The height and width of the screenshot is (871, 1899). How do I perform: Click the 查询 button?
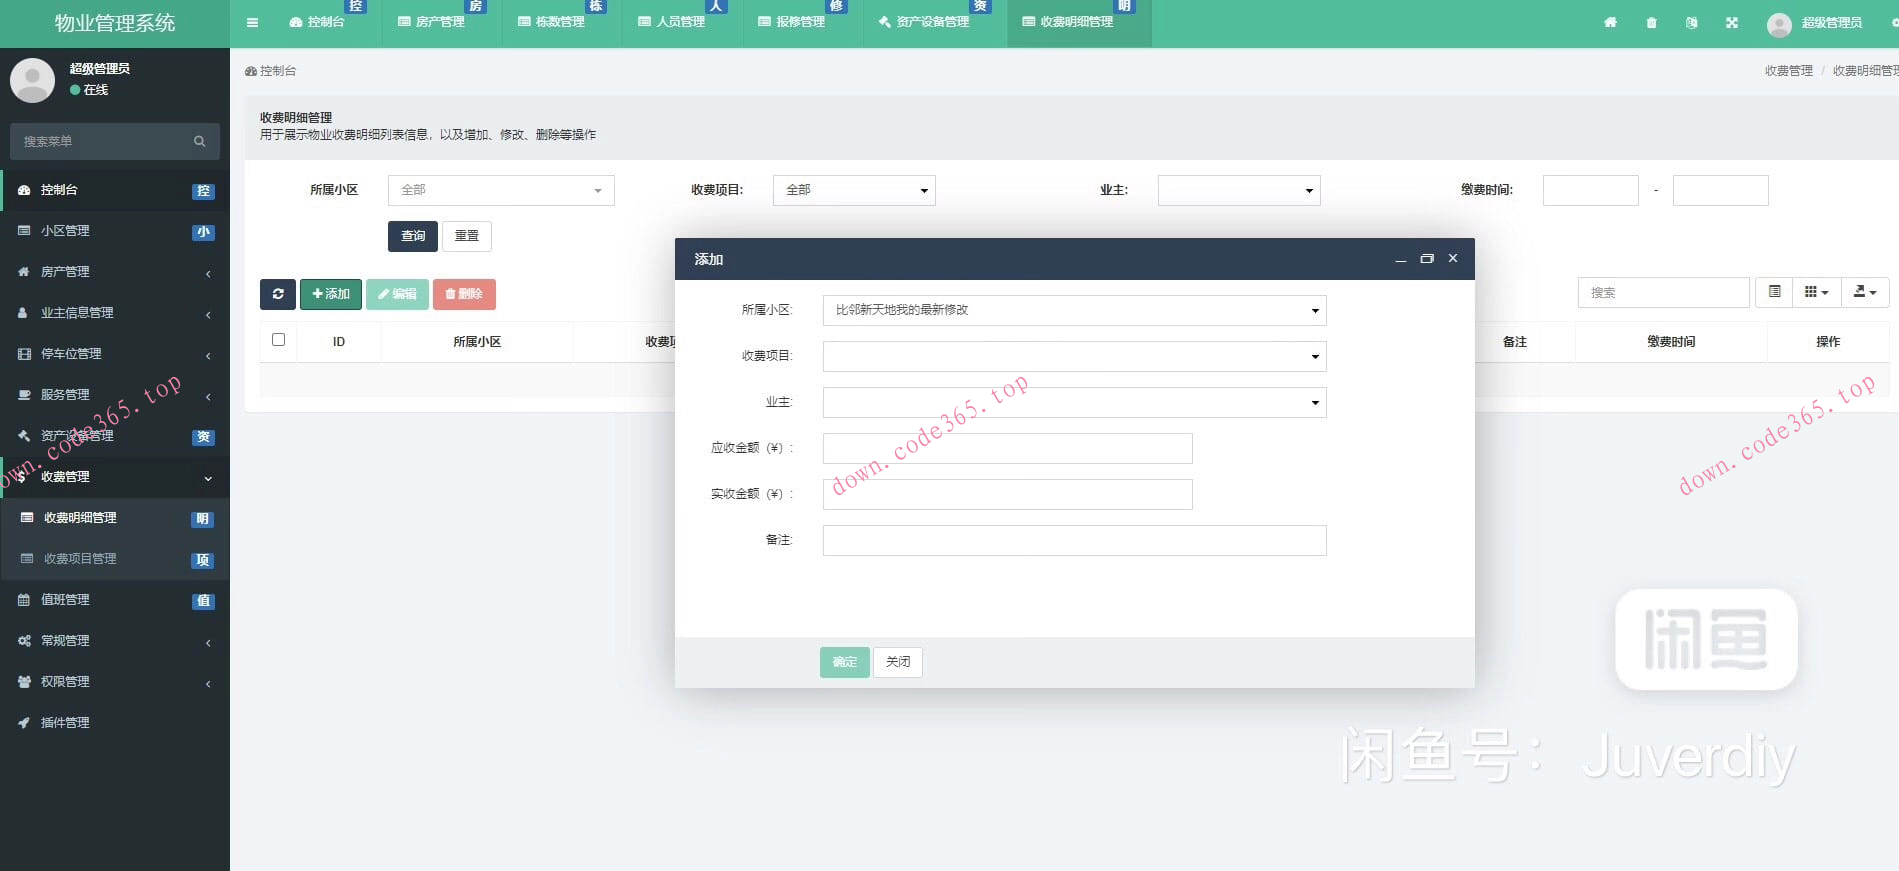pos(413,236)
